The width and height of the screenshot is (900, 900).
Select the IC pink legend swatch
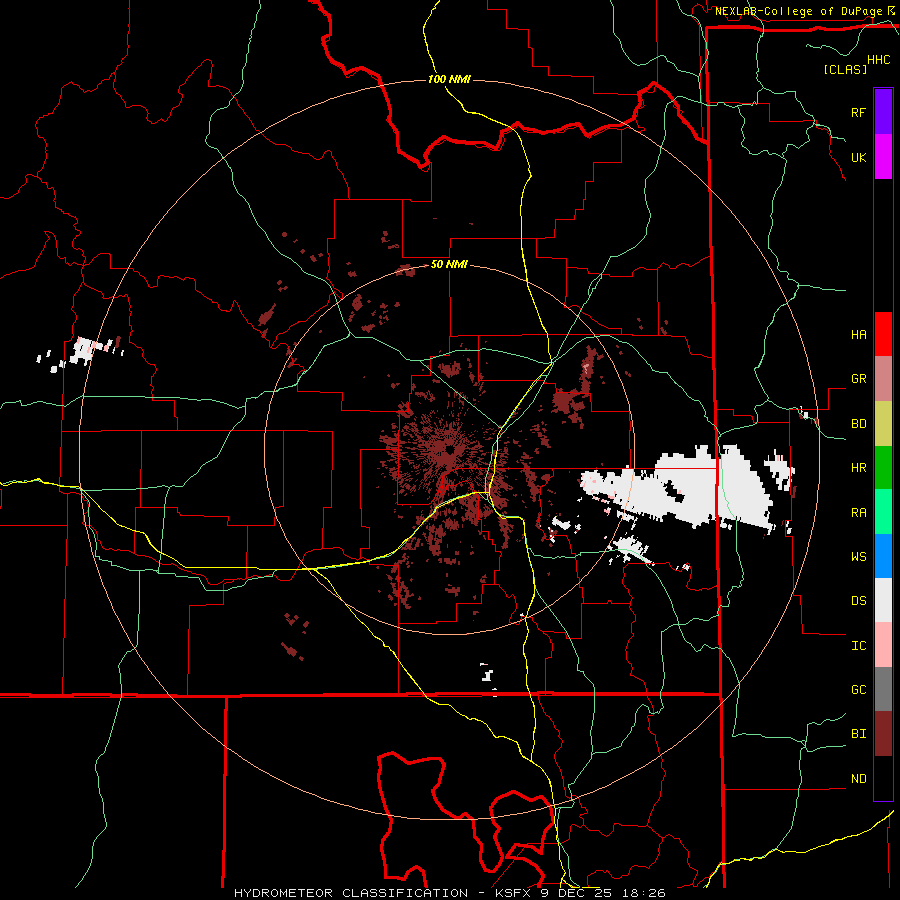(x=883, y=645)
